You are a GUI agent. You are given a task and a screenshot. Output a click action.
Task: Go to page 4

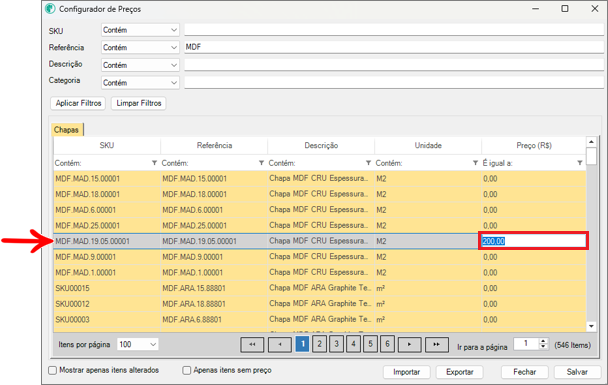353,344
